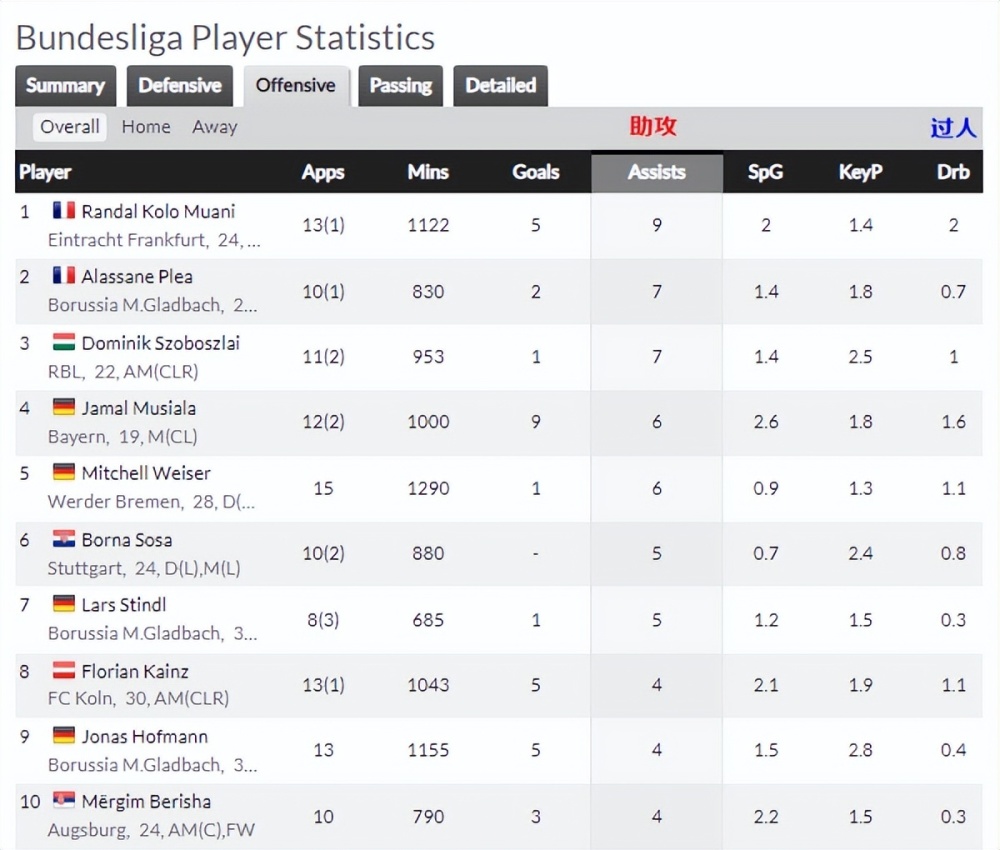This screenshot has height=850, width=1000.
Task: Sort by KeyP column header
Action: (860, 172)
